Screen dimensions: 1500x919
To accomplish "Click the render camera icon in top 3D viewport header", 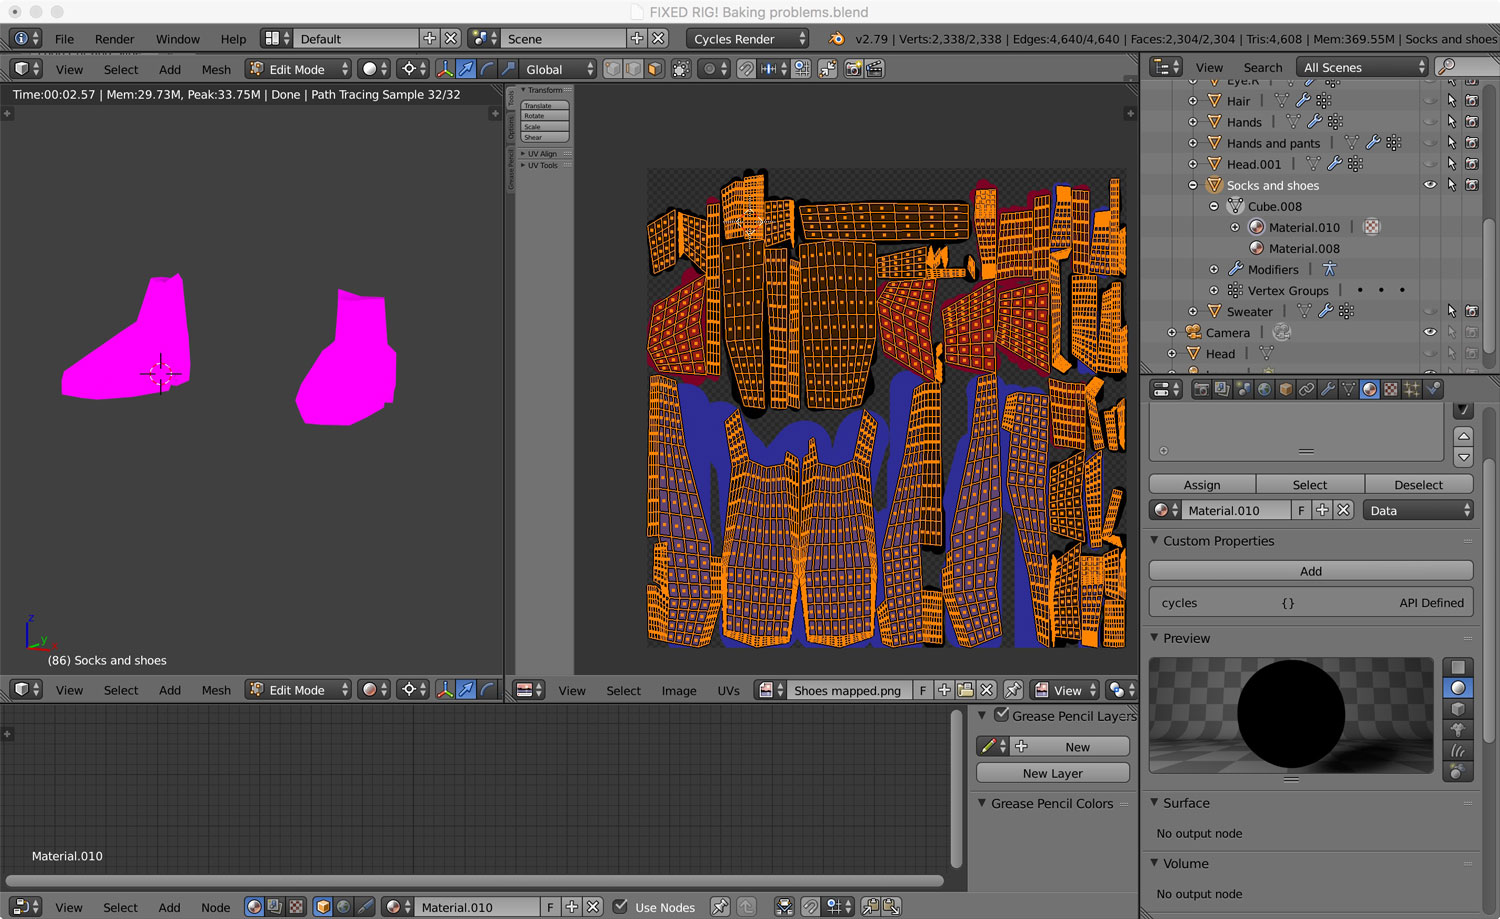I will point(853,69).
